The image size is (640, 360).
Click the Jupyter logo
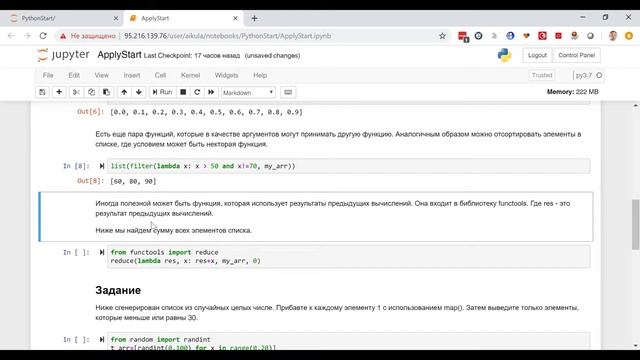(x=63, y=55)
